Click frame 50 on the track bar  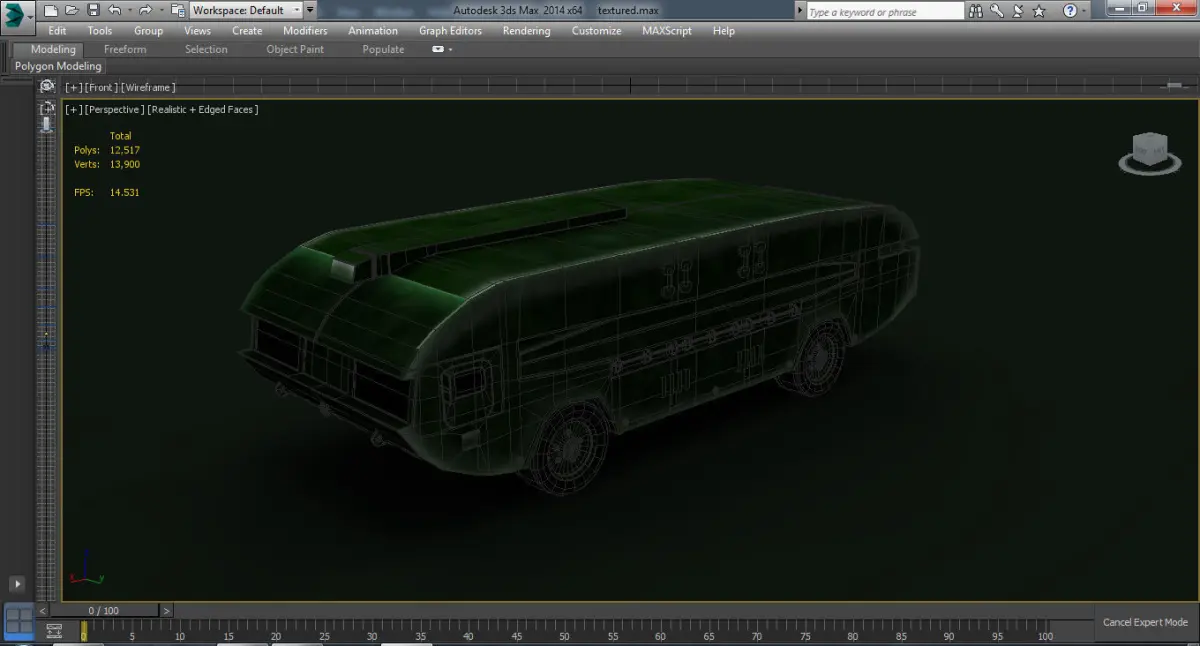(564, 632)
